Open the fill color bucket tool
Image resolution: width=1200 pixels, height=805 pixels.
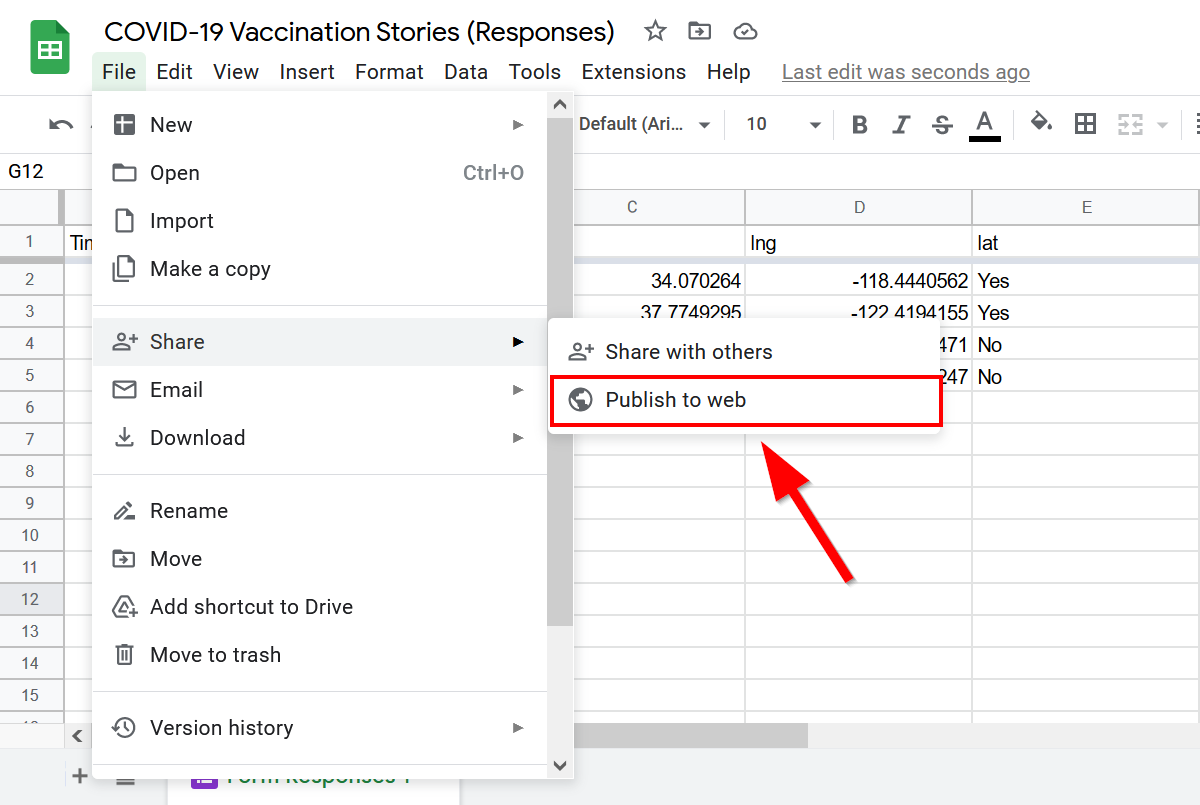(x=1042, y=123)
